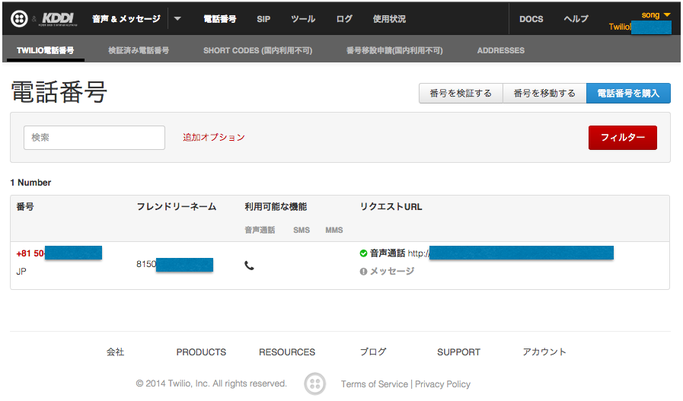Open the ブログ footer link
Image resolution: width=683 pixels, height=401 pixels.
pyautogui.click(x=373, y=352)
